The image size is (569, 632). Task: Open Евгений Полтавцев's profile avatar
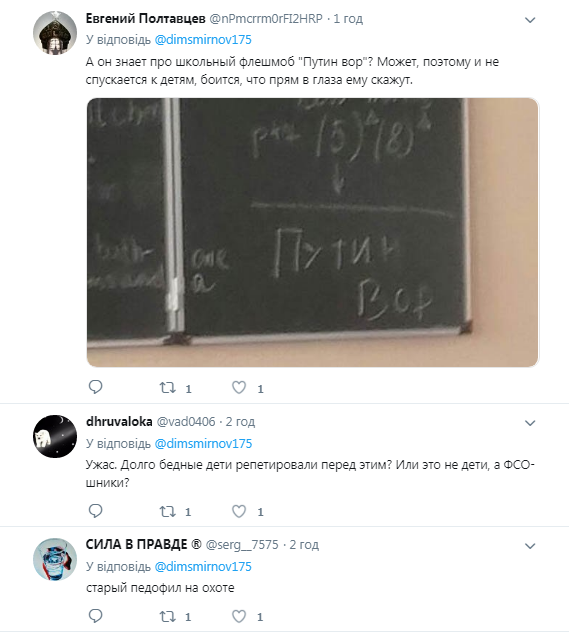coord(55,33)
